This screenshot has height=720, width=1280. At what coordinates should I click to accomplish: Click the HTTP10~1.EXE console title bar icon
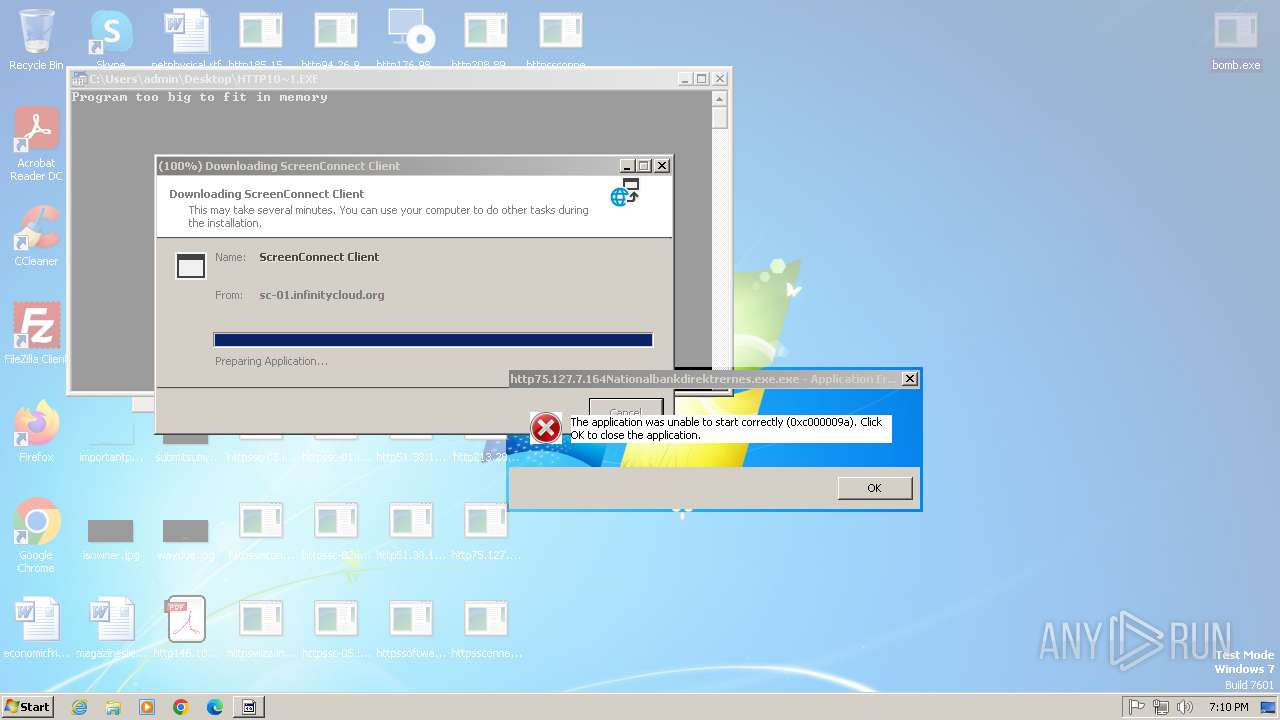pos(79,79)
